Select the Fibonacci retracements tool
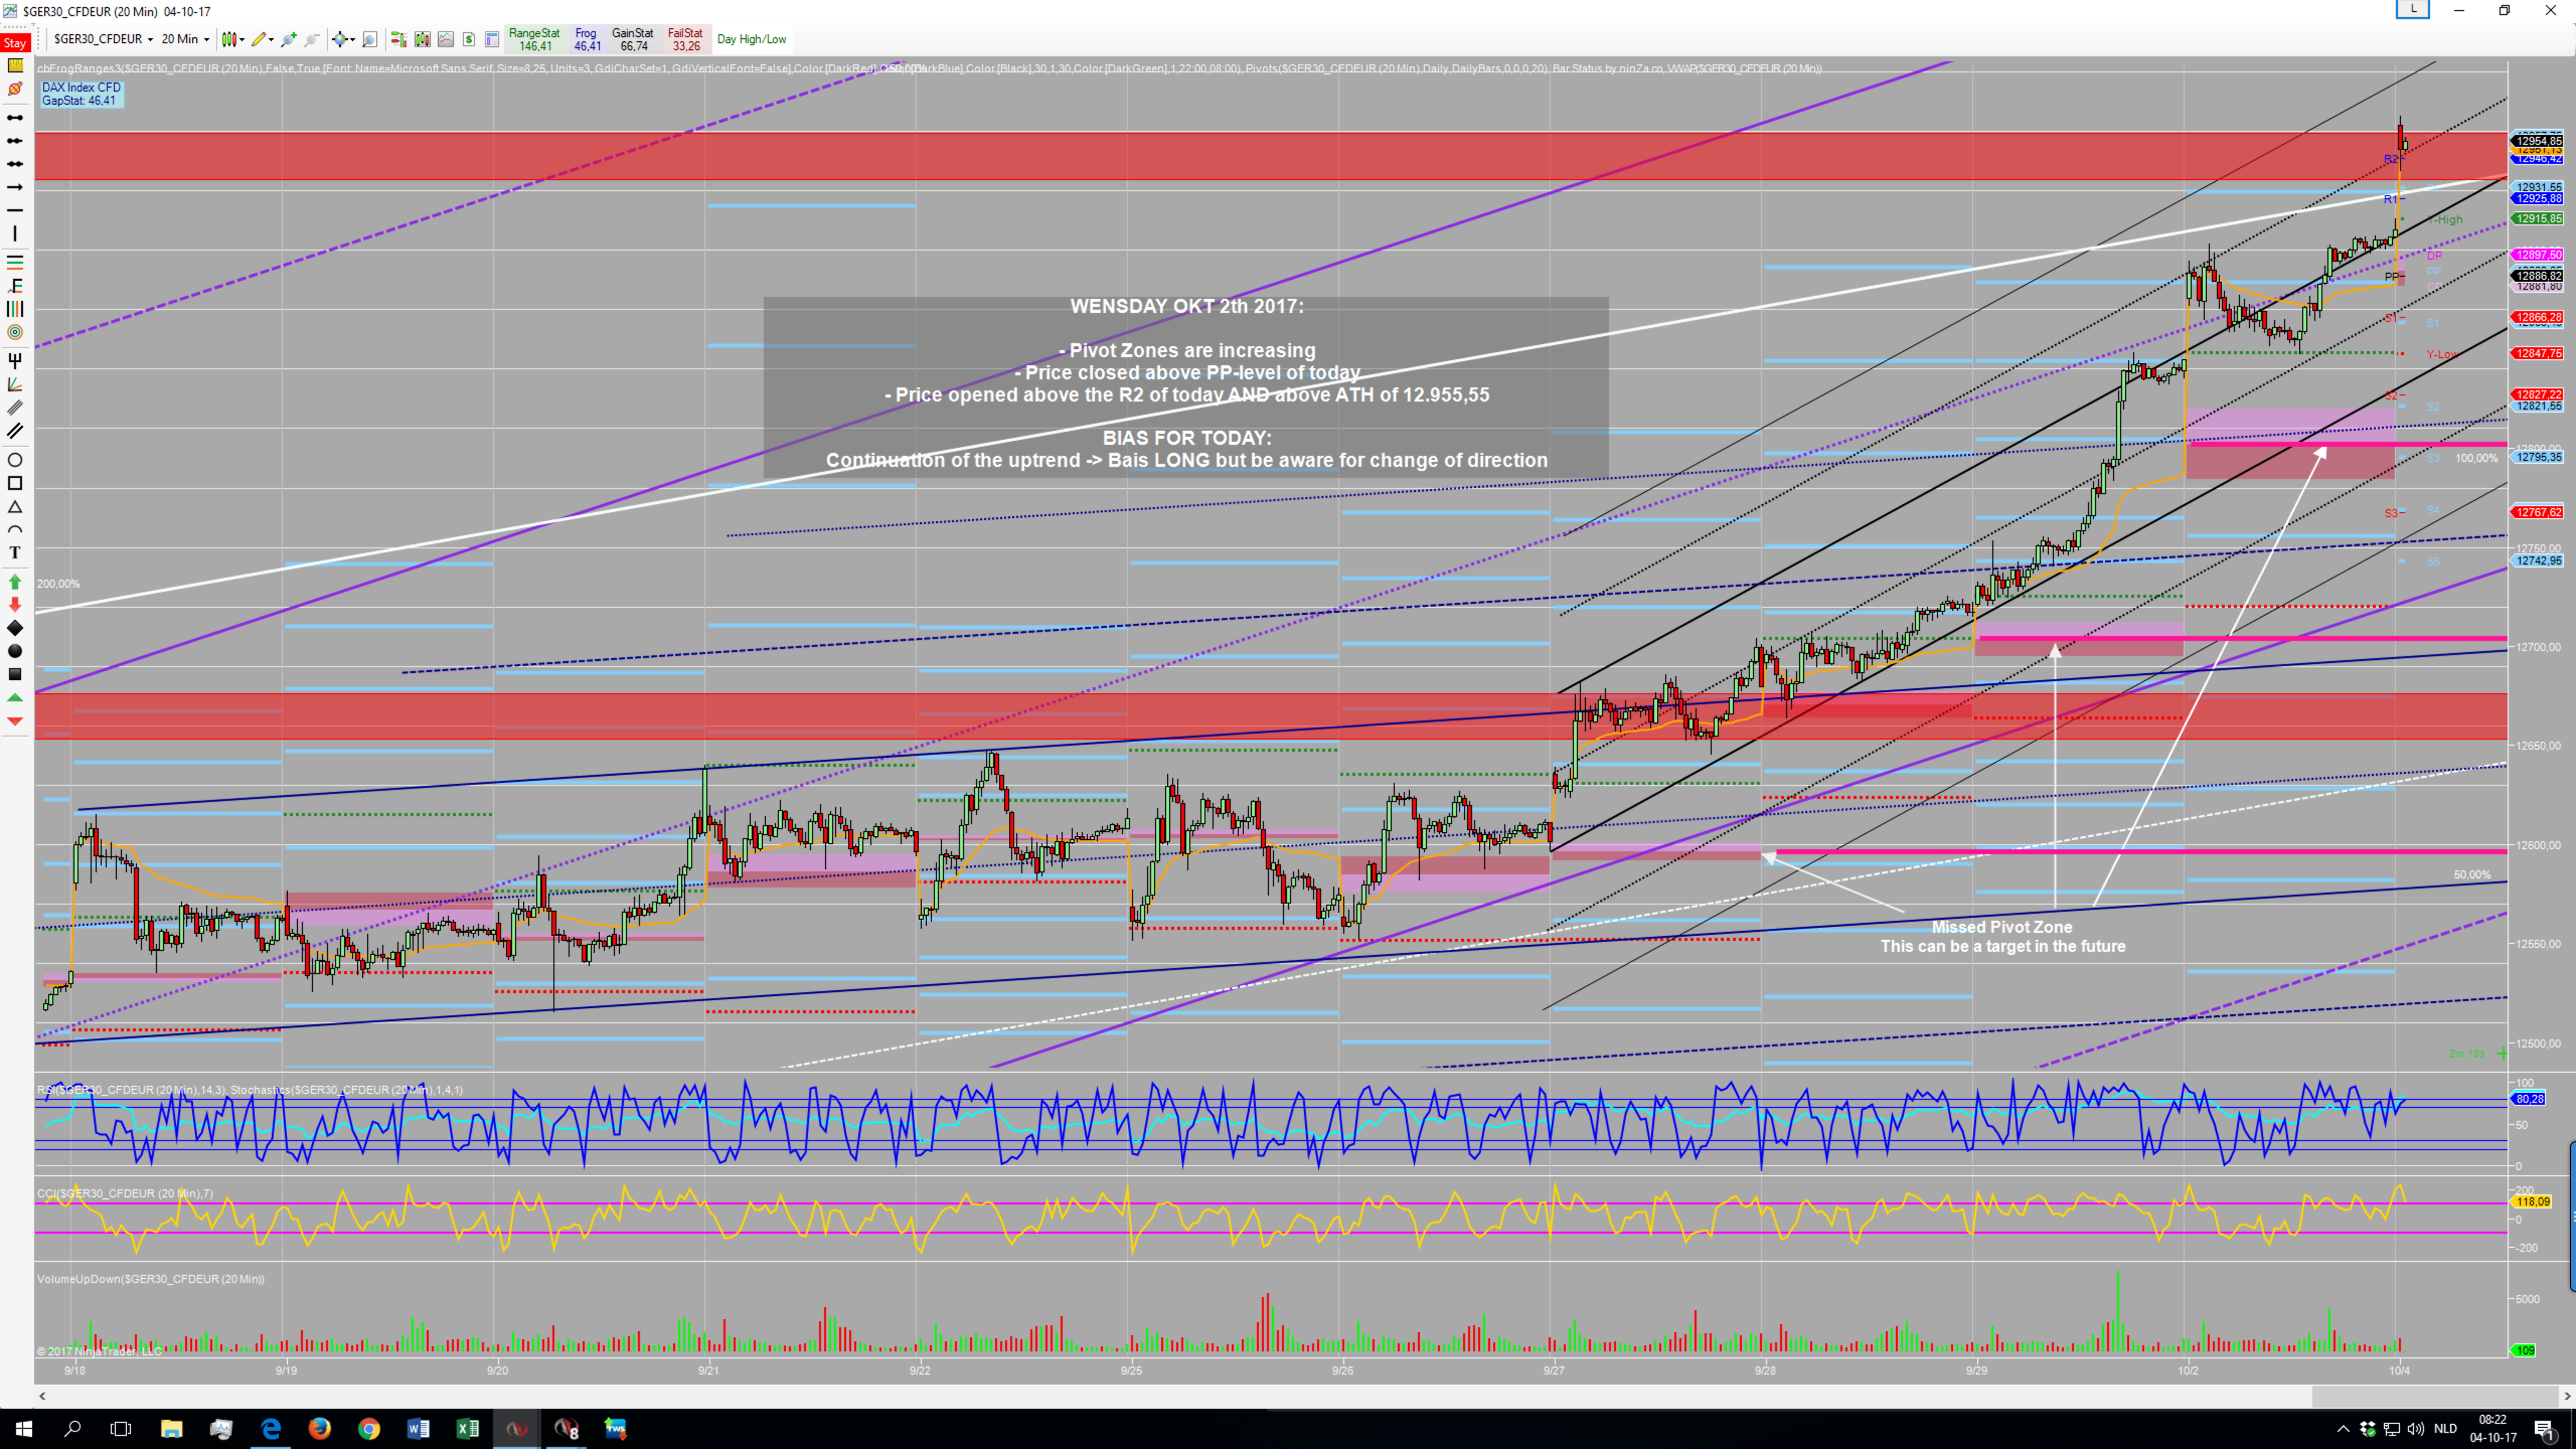Screen dimensions: 2576x1449 pos(15,262)
